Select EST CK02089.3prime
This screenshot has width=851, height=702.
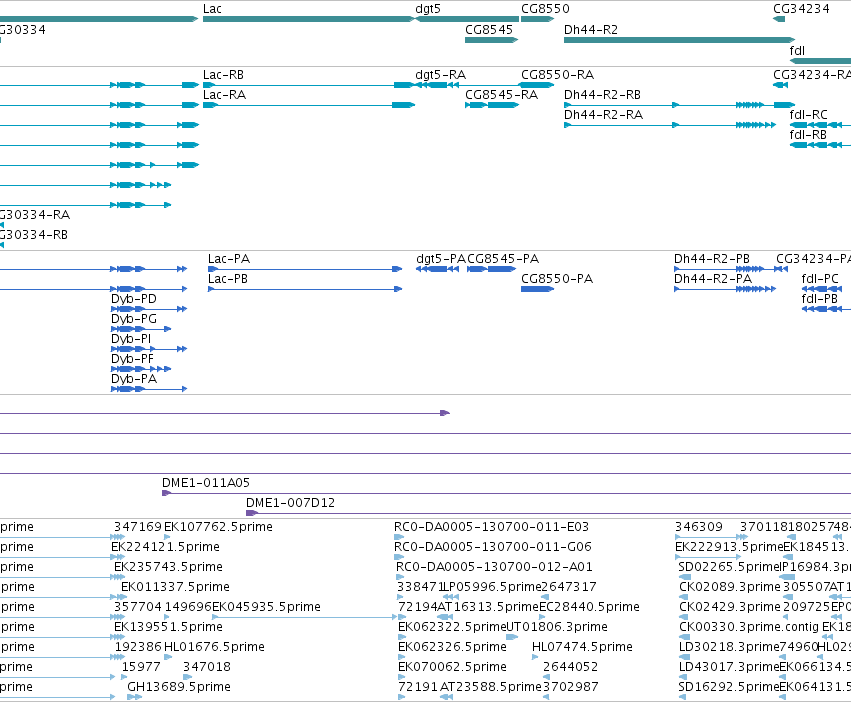coord(730,587)
